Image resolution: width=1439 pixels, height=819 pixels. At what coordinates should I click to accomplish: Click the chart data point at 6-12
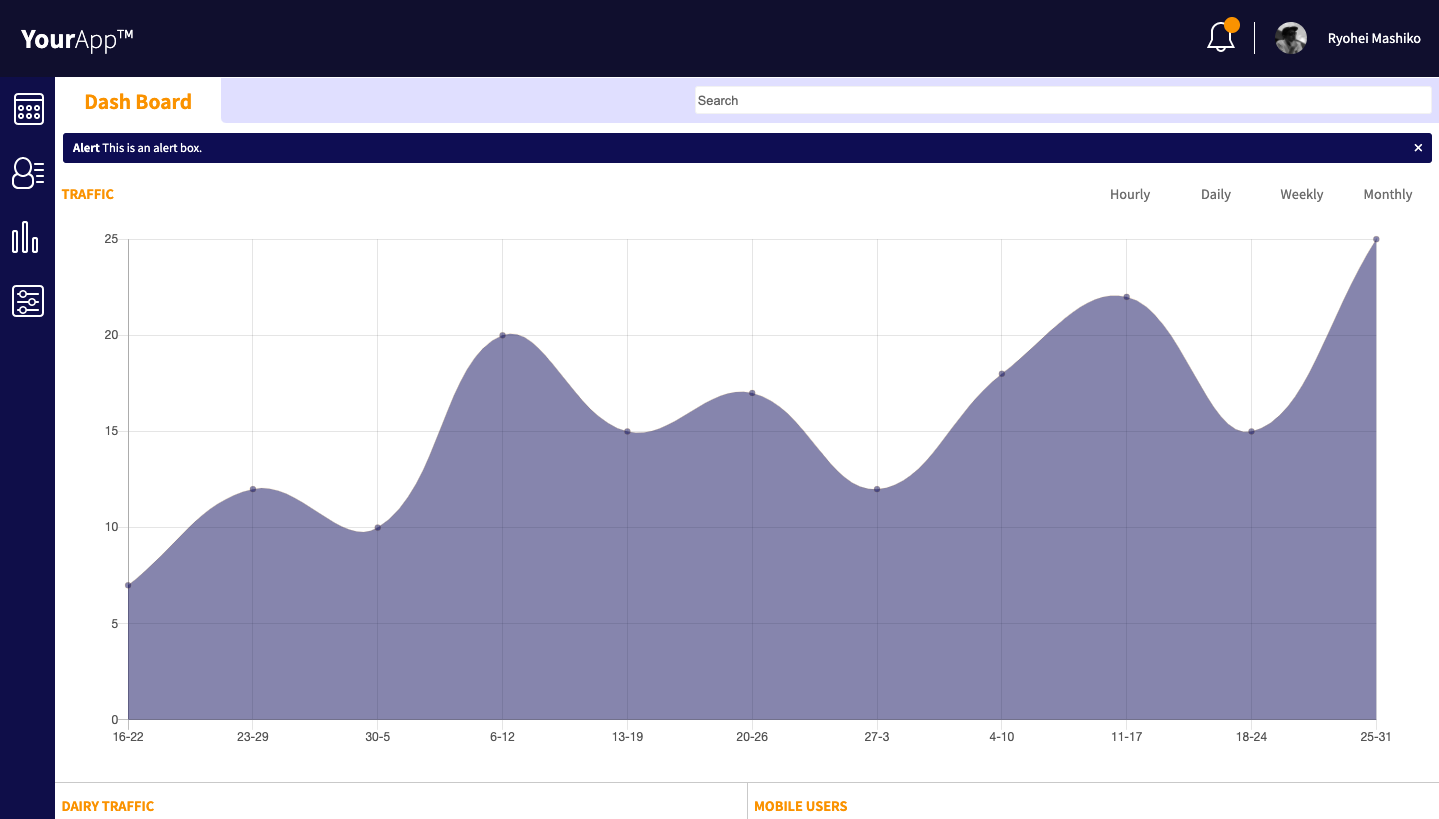click(502, 335)
